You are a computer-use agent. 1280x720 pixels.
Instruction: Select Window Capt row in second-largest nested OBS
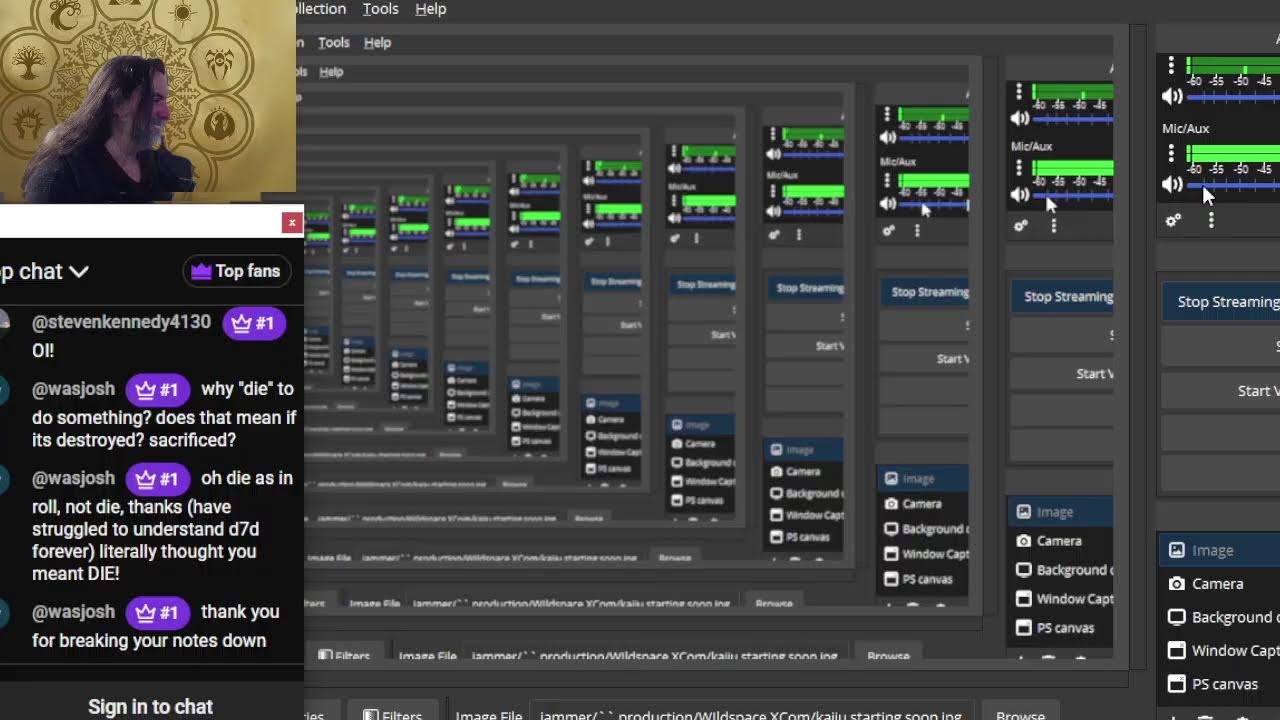click(x=1062, y=599)
